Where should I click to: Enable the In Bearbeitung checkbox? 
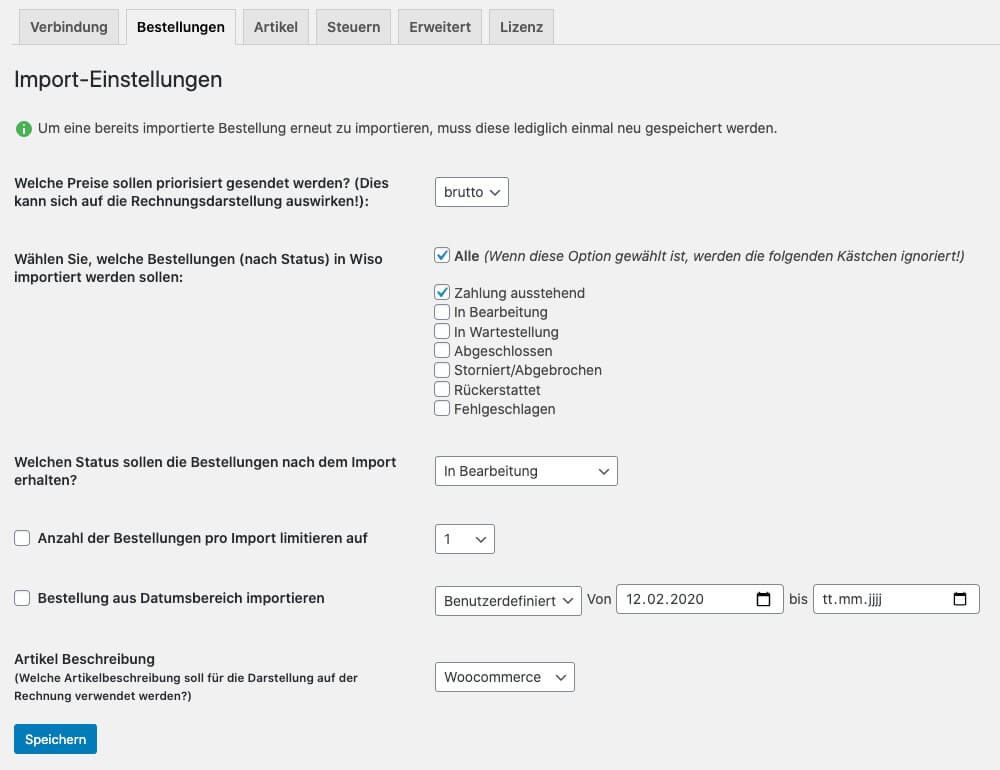tap(442, 312)
